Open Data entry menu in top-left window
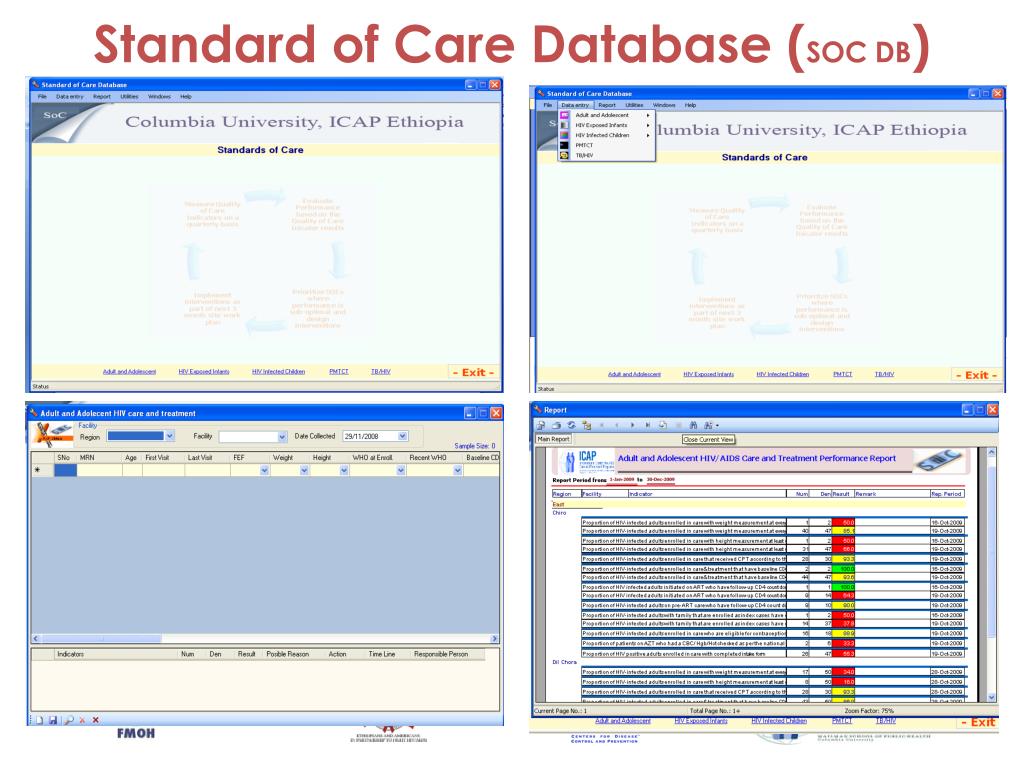 (x=69, y=97)
